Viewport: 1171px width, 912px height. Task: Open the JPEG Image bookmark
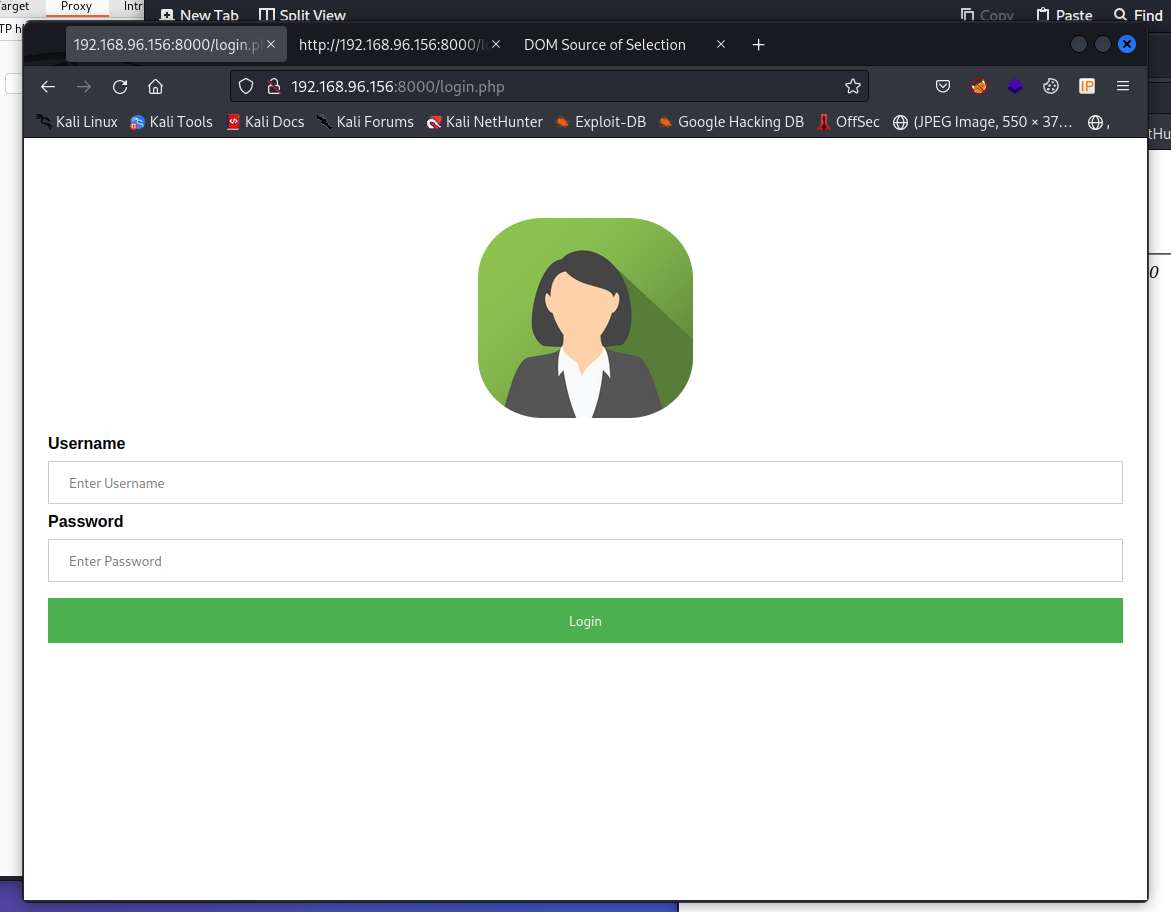point(983,122)
